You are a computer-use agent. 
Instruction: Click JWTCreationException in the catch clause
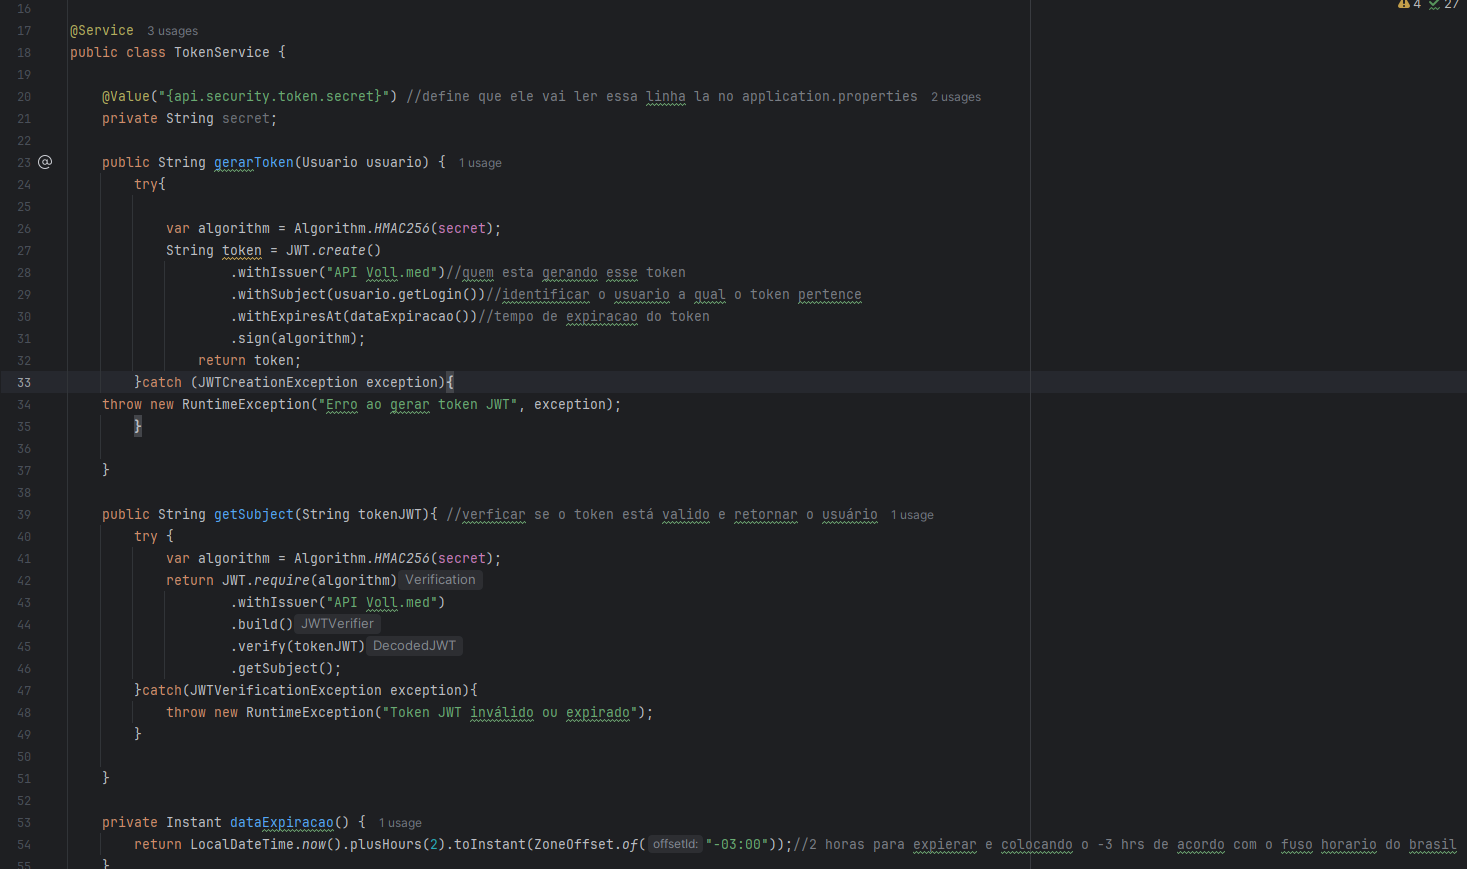(278, 382)
